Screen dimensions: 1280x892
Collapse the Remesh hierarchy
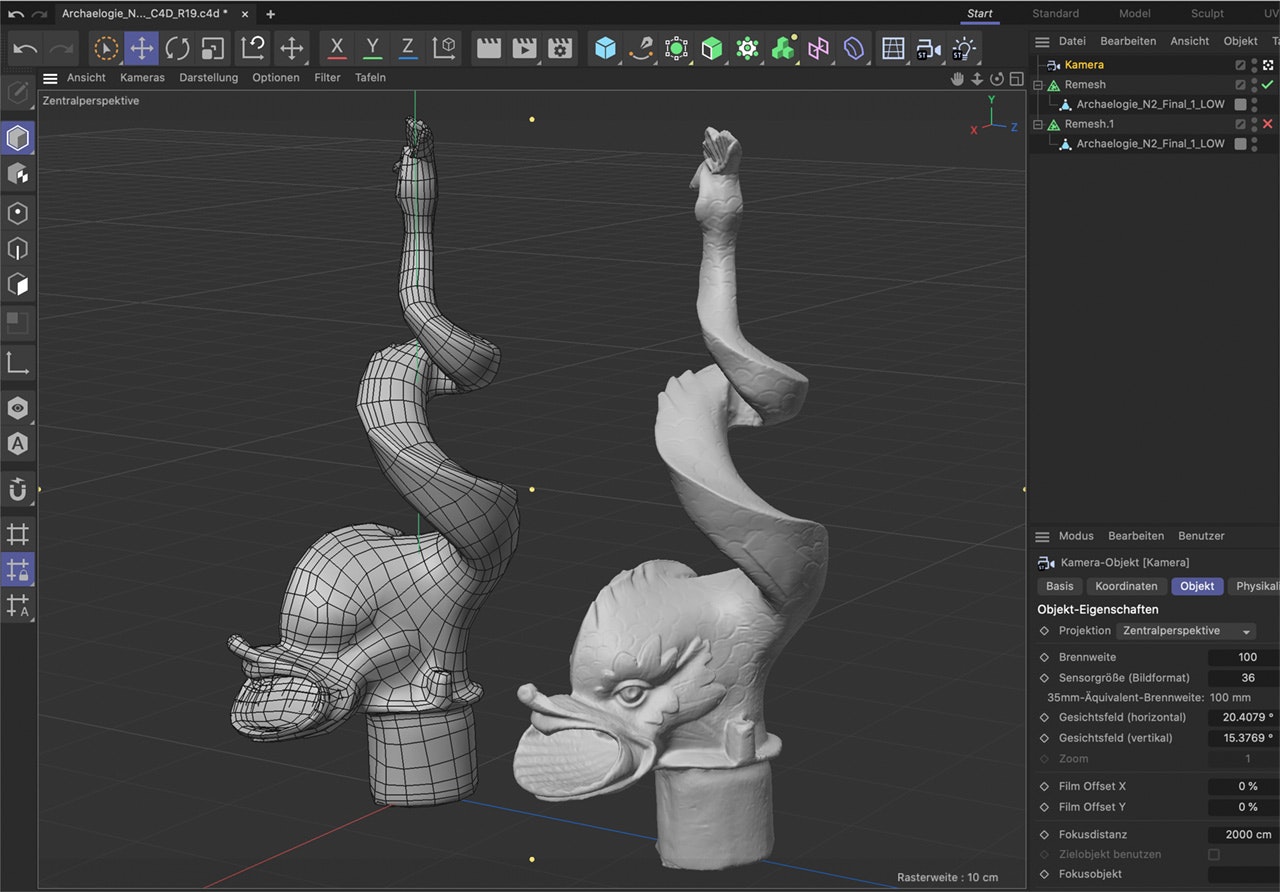click(1037, 84)
